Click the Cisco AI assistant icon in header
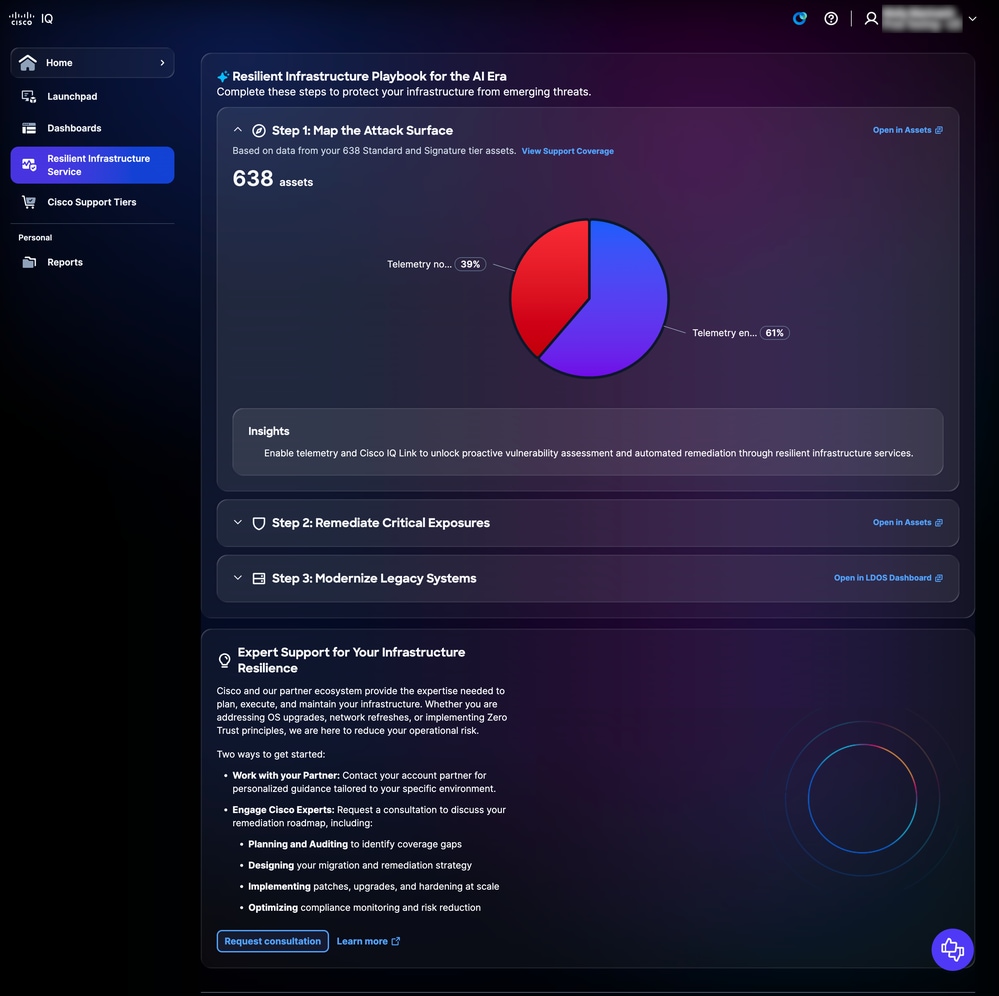 pyautogui.click(x=800, y=18)
